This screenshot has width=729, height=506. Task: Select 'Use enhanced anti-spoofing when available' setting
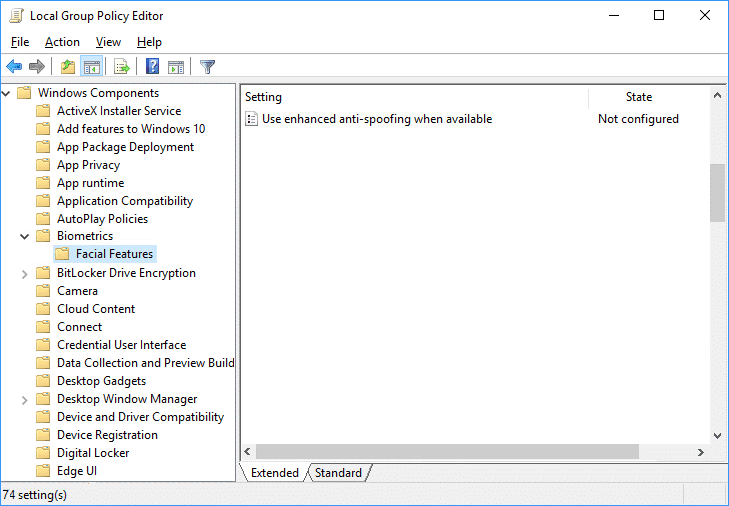(377, 119)
